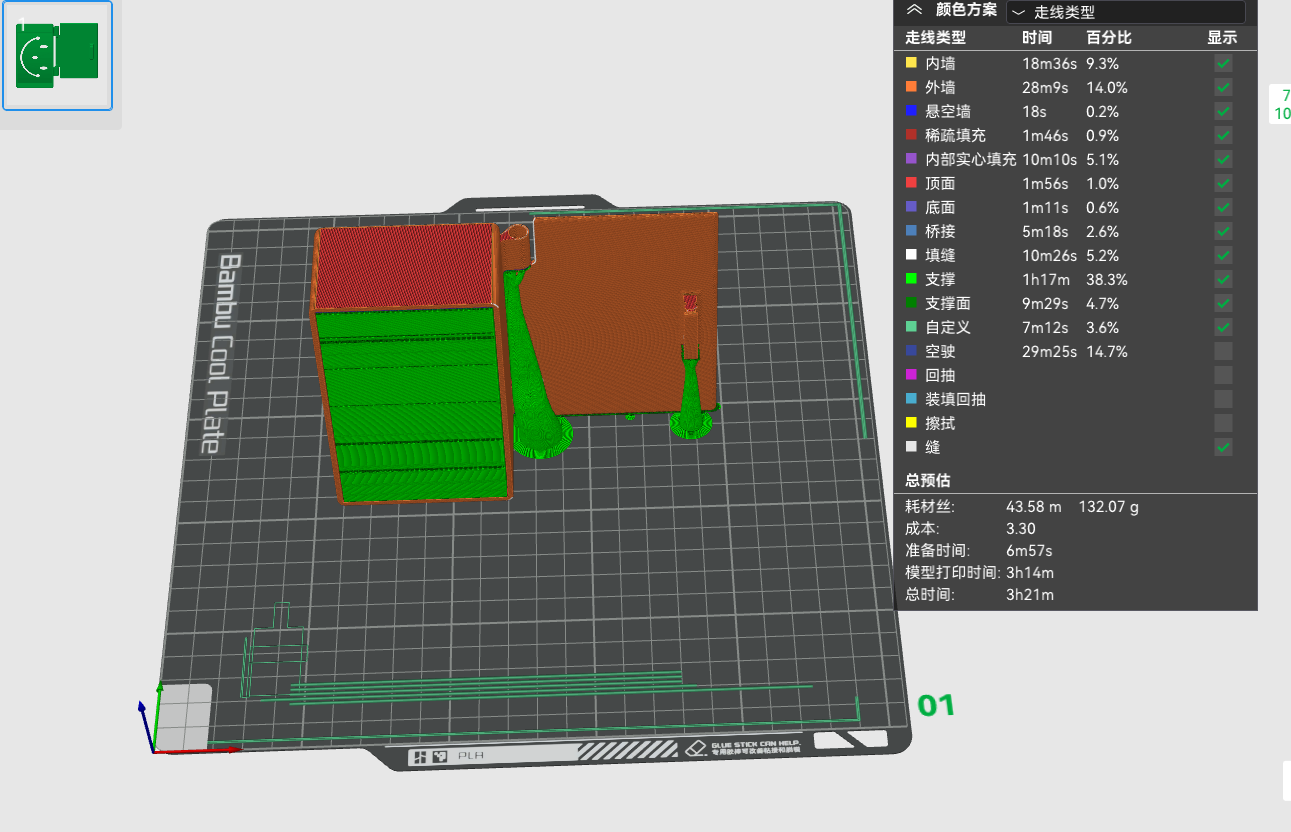Click the 模型打印时间 value 3h14m
This screenshot has height=832, width=1291.
point(1030,573)
